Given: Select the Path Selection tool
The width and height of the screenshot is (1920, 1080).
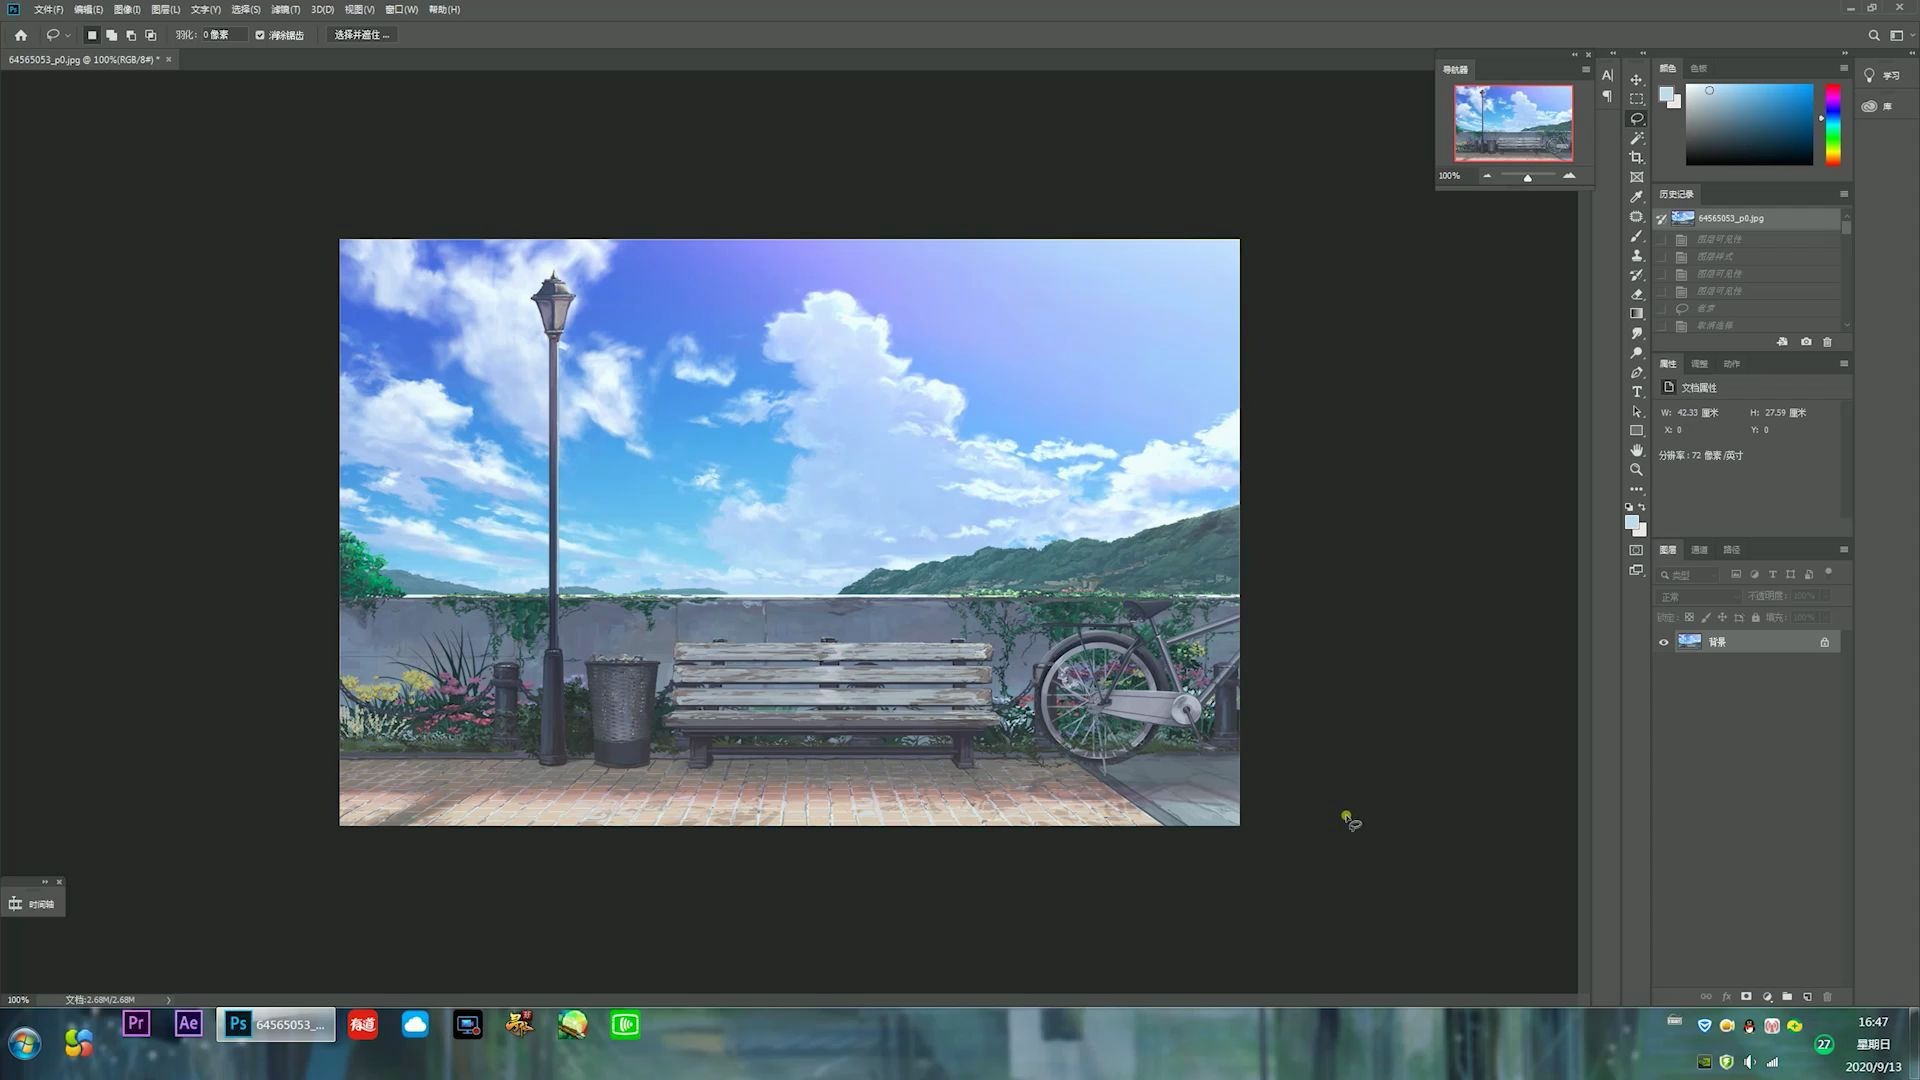Looking at the screenshot, I should pos(1636,411).
